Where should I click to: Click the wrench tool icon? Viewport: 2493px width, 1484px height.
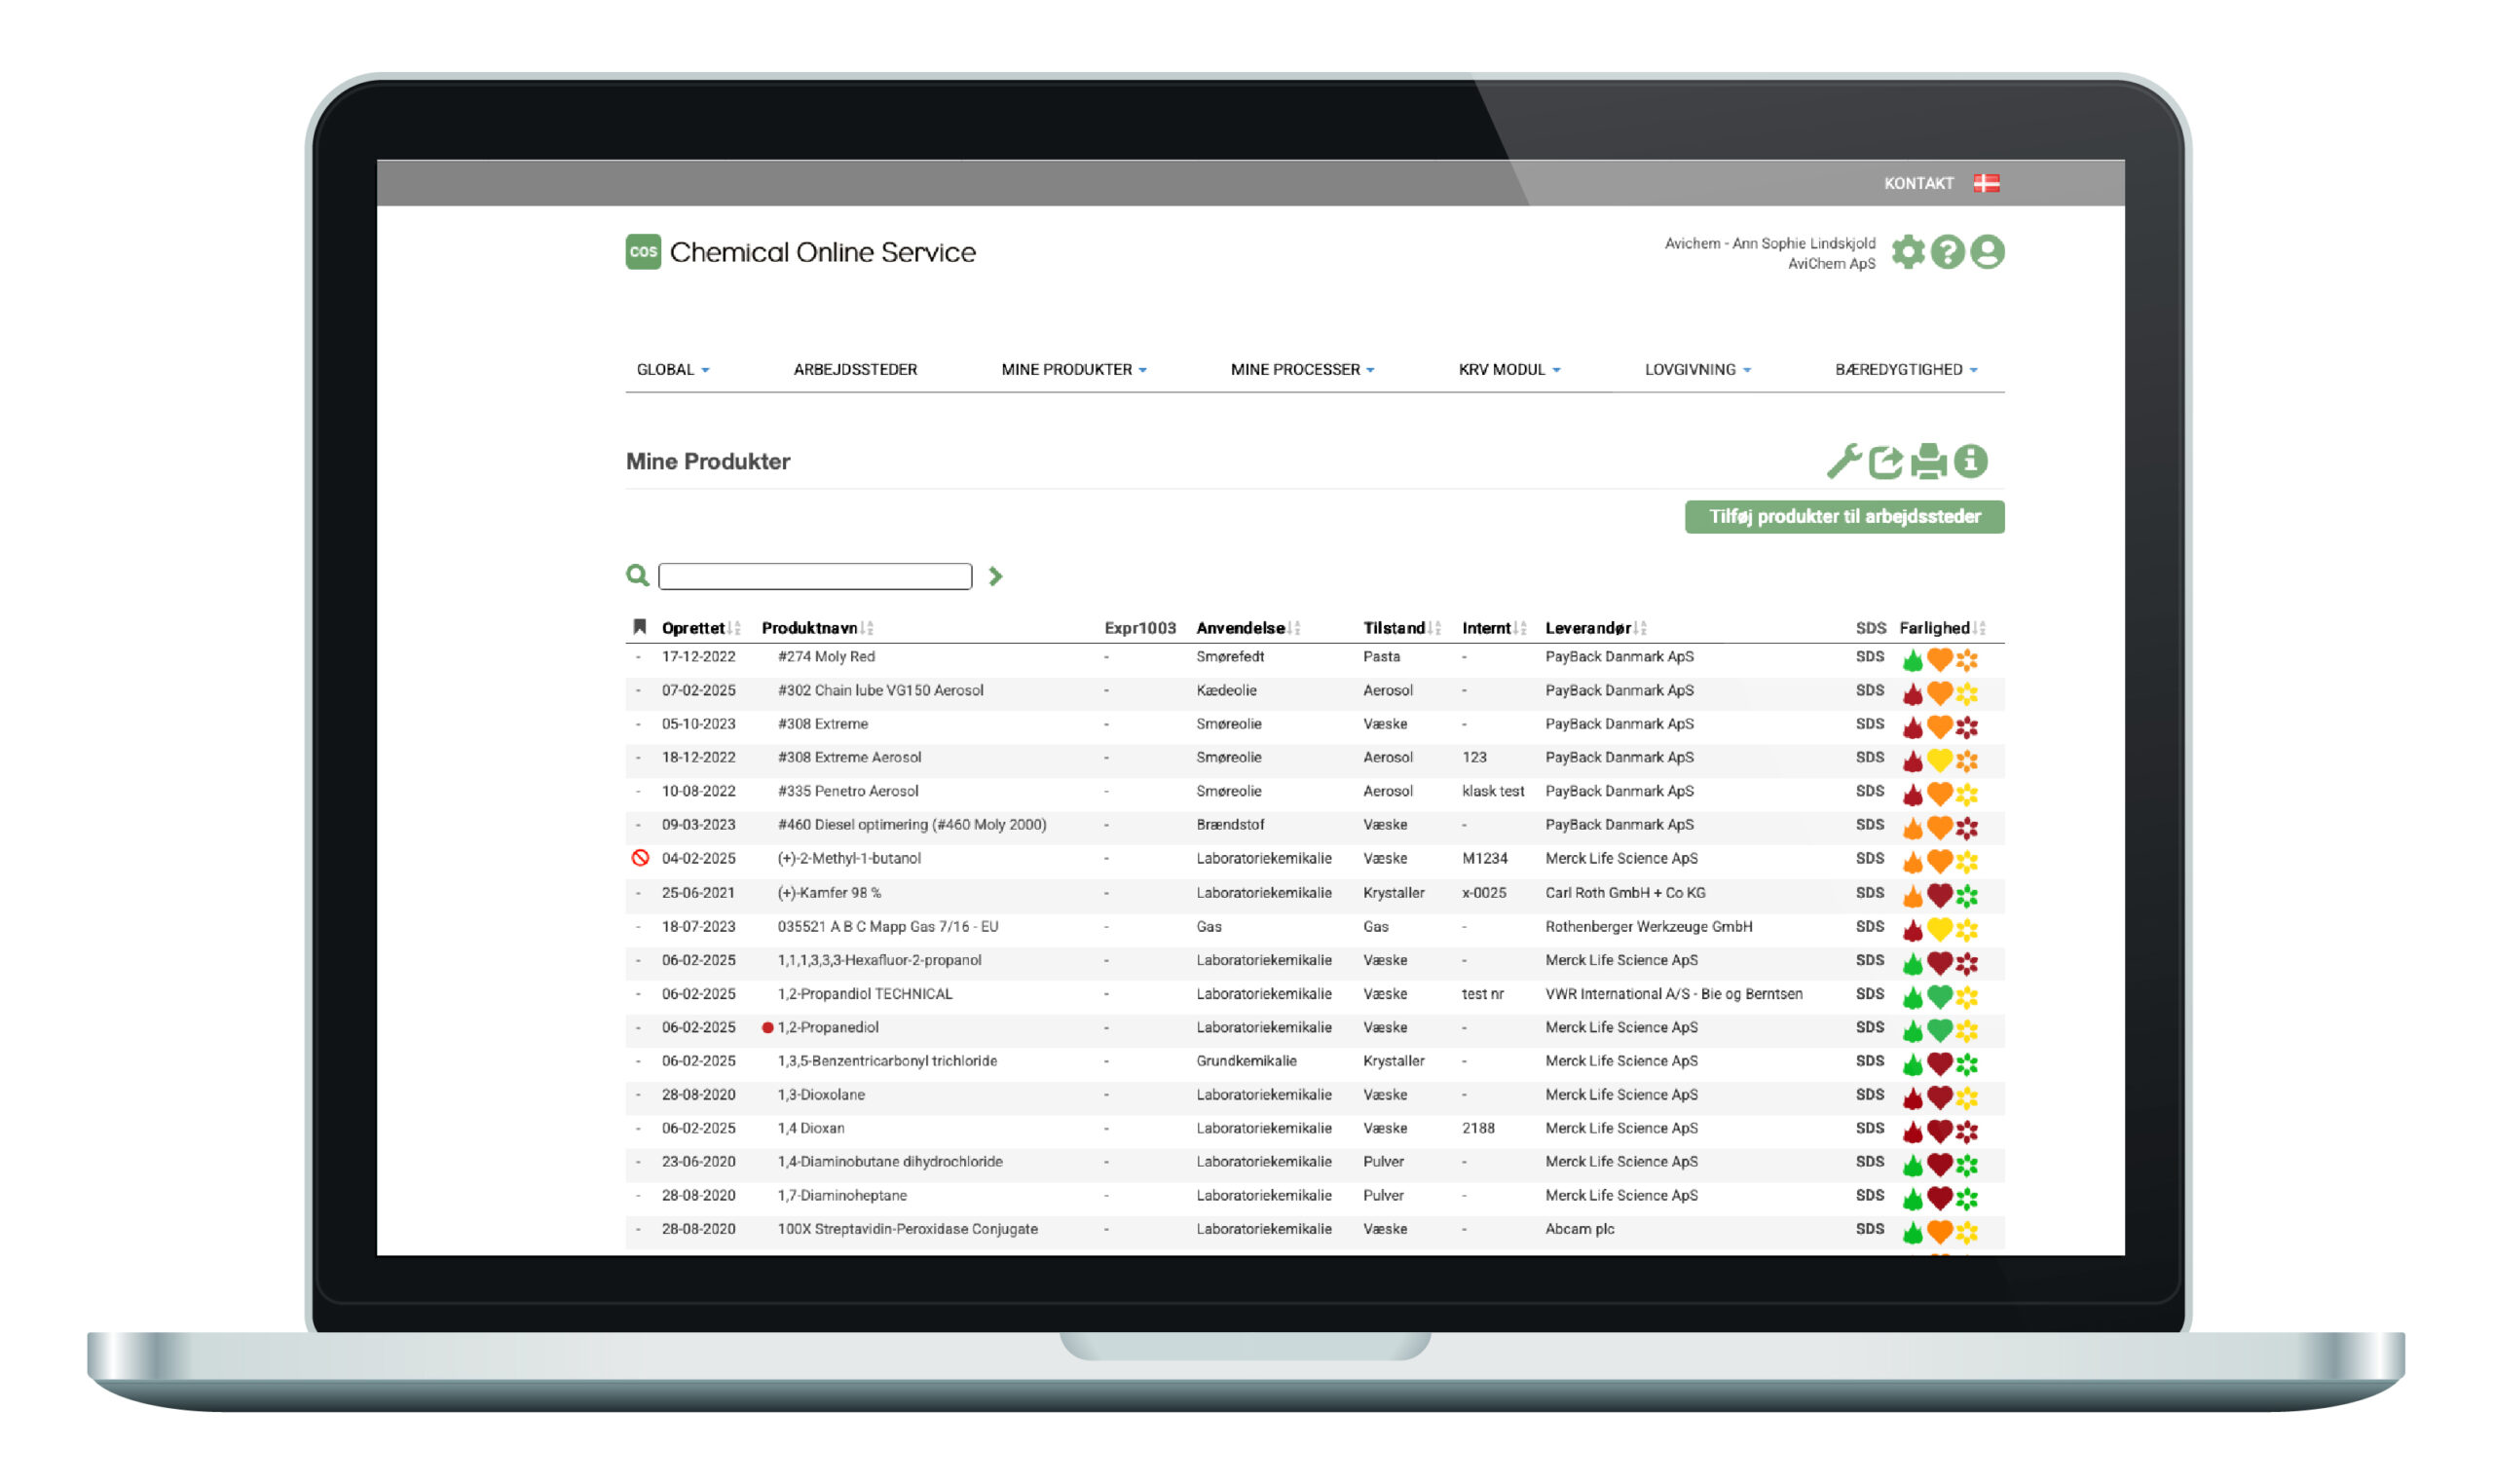tap(1843, 461)
